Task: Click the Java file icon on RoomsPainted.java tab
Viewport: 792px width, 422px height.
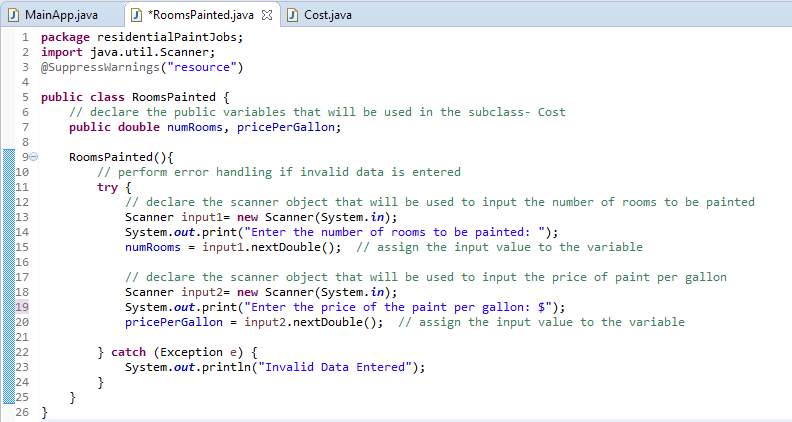Action: [x=136, y=15]
